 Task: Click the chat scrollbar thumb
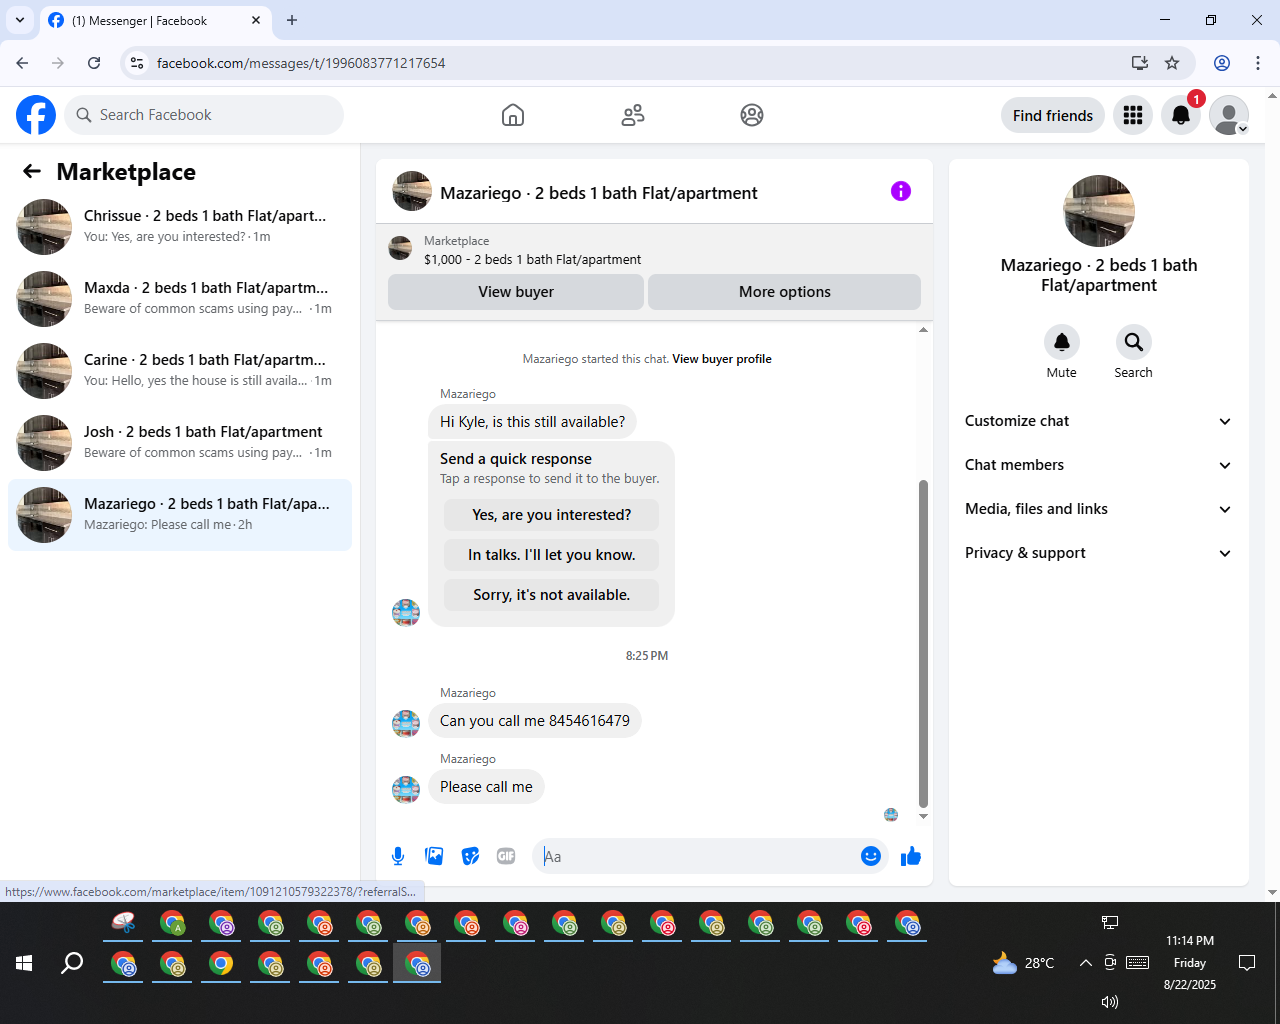pos(923,643)
